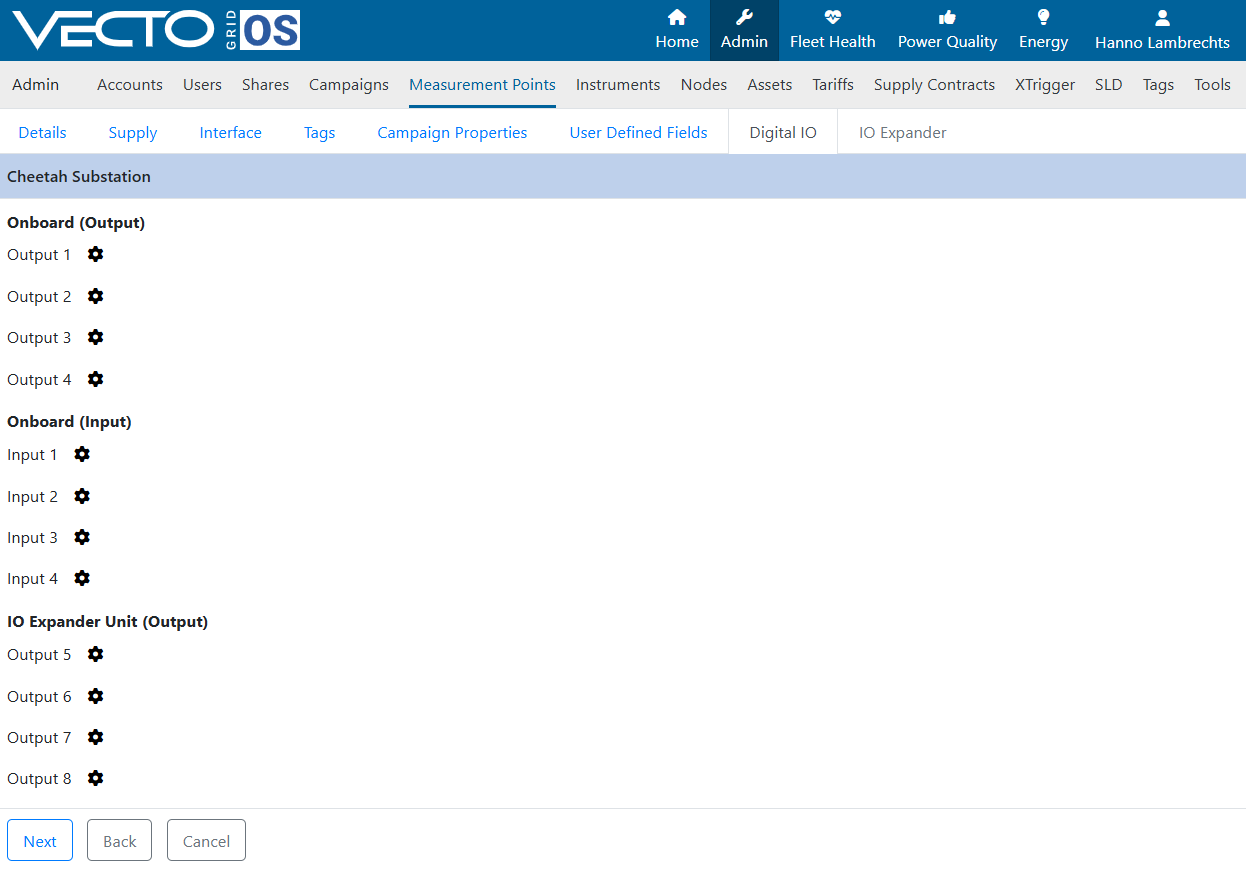The image size is (1246, 870).
Task: Open settings gear for Output 1
Action: pyautogui.click(x=95, y=254)
